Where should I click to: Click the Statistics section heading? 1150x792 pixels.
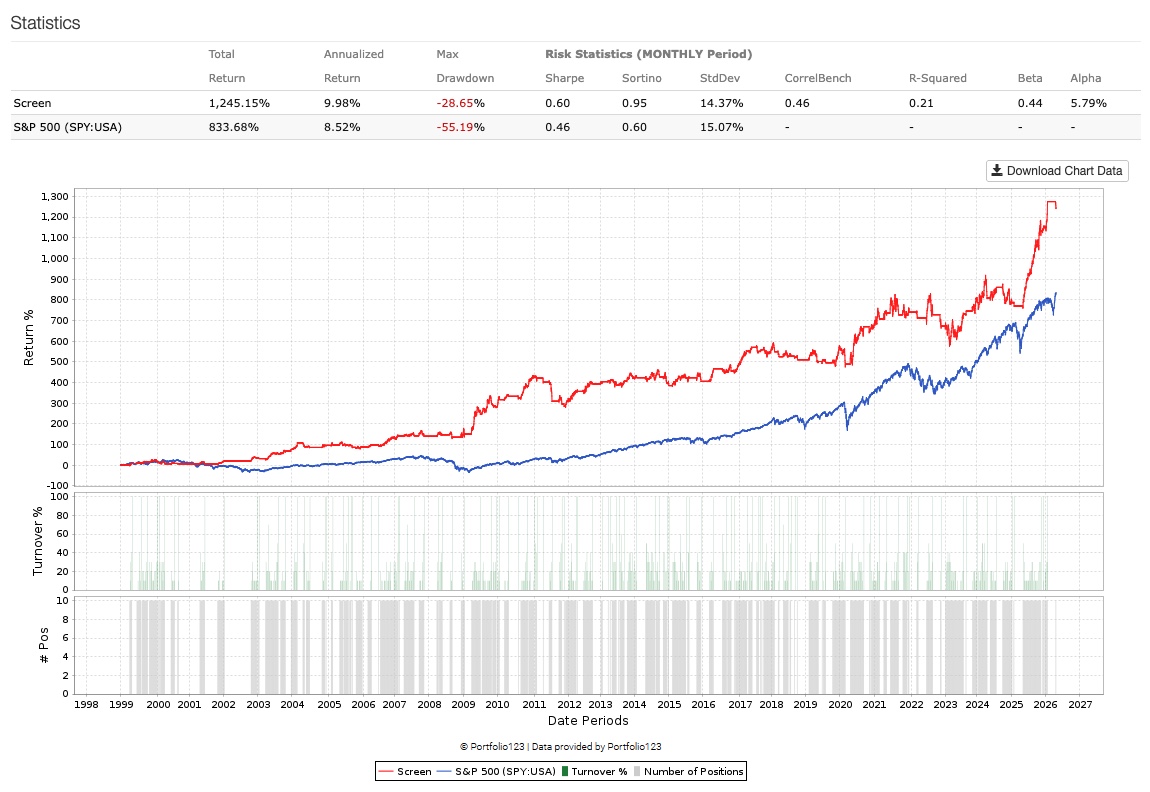[45, 23]
